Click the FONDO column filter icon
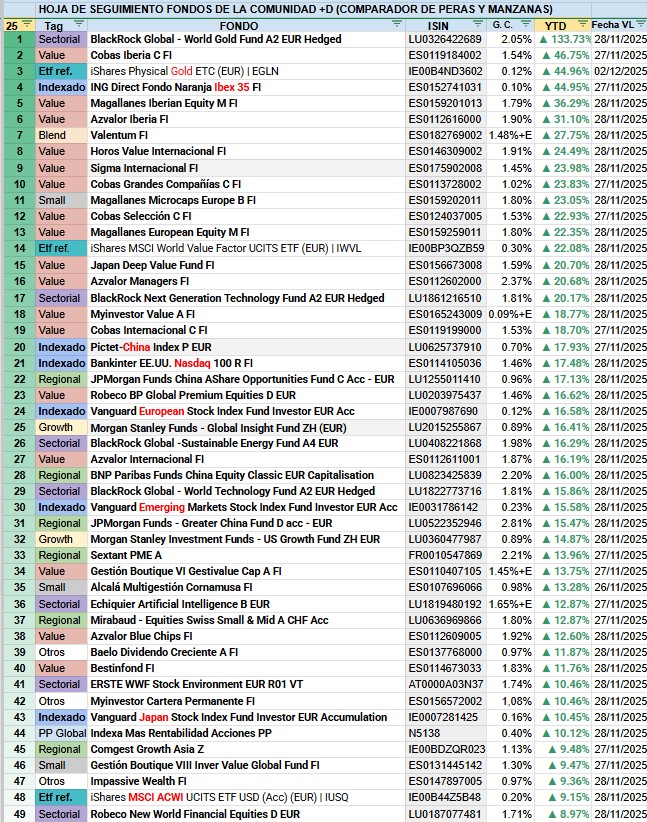This screenshot has height=822, width=647. [397, 25]
